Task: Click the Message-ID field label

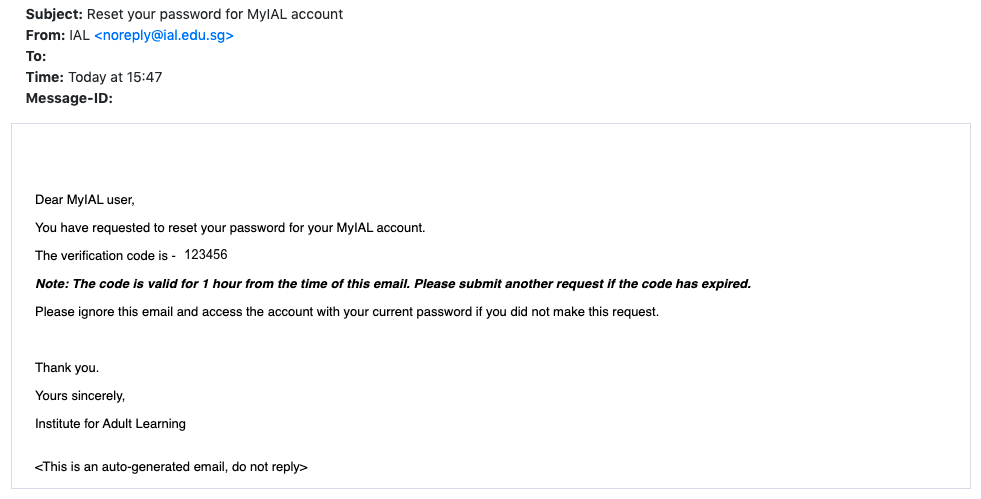Action: point(69,98)
